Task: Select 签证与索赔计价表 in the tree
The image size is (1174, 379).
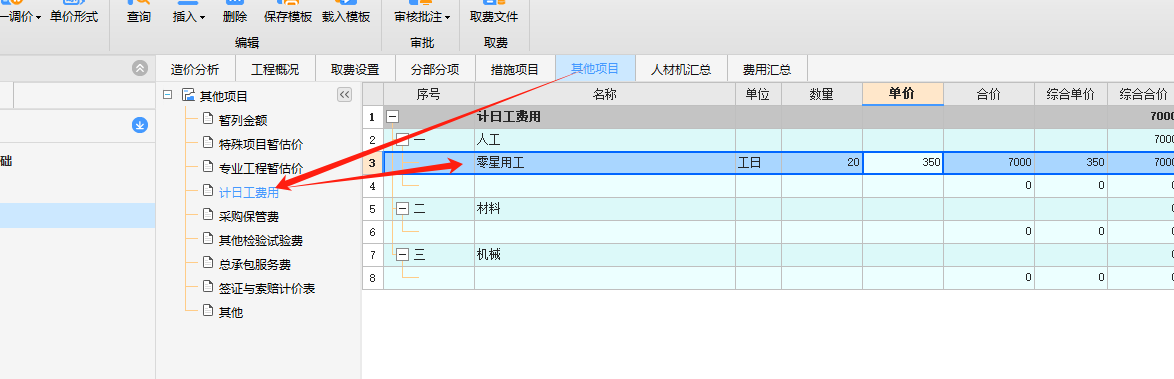Action: click(x=267, y=288)
